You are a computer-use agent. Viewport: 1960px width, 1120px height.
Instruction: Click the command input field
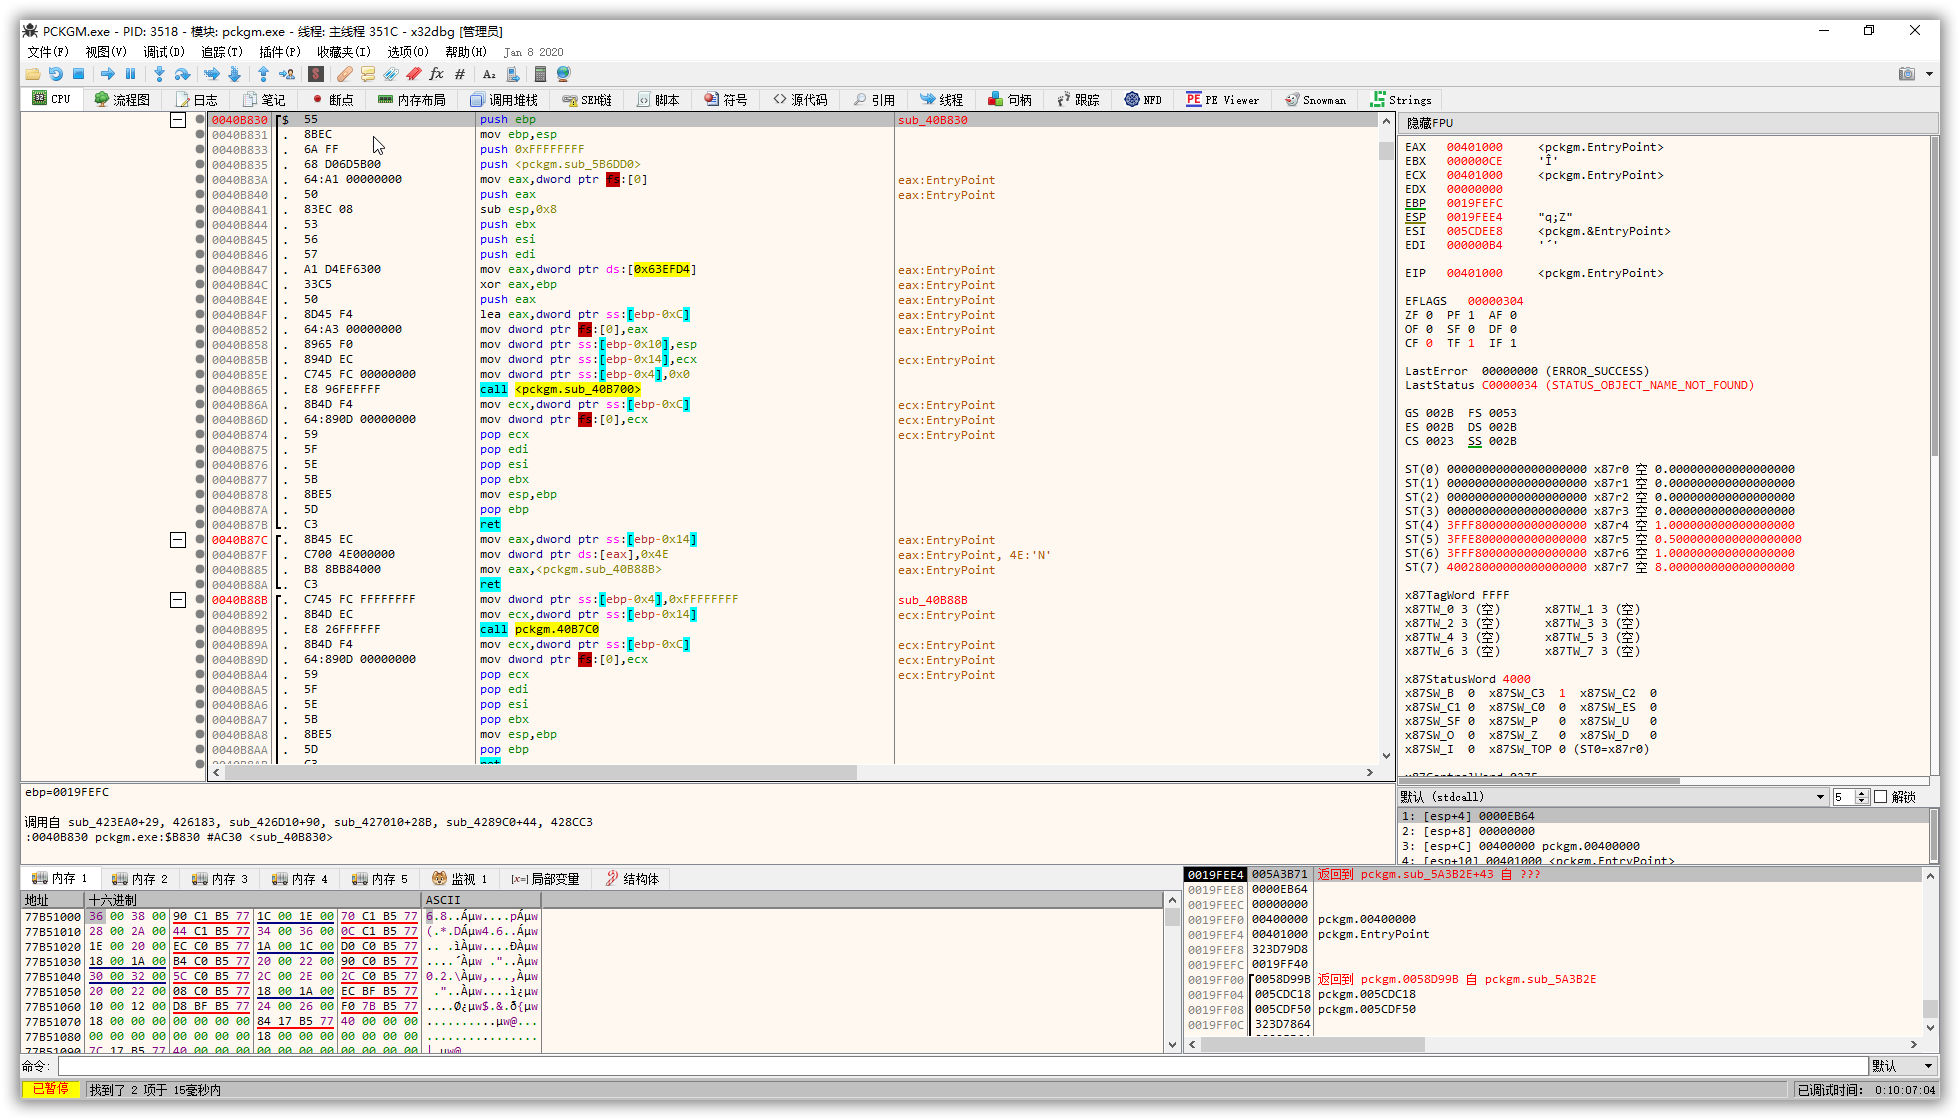962,1066
